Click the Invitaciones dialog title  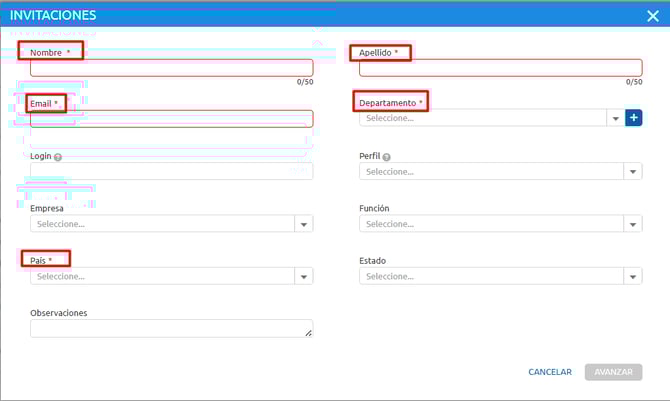(x=53, y=15)
